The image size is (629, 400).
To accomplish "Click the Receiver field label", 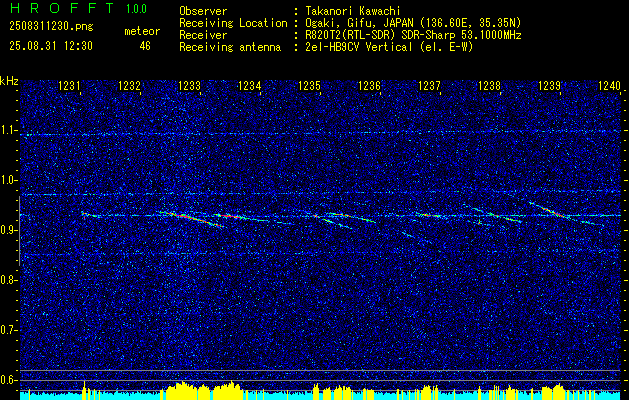I will coord(203,35).
